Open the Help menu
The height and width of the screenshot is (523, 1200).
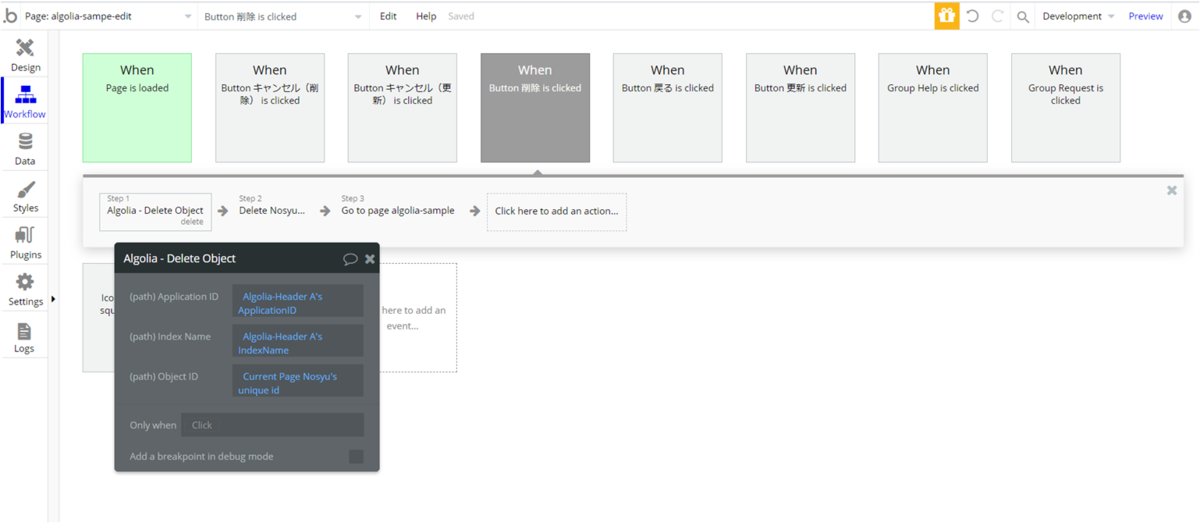(426, 16)
